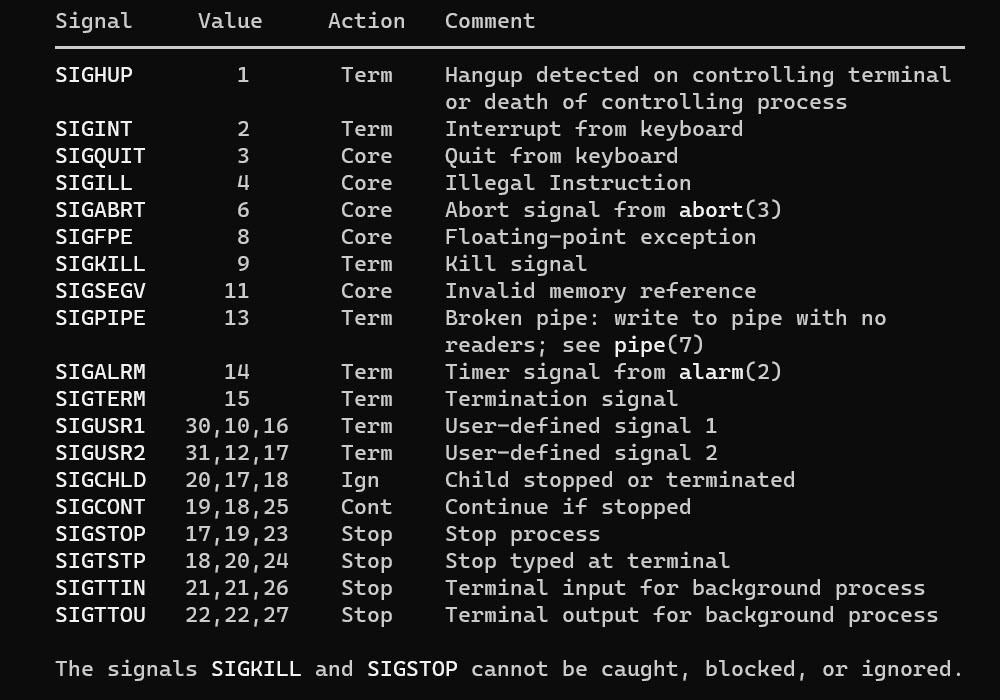Click the abort(3) man page reference
The image size is (1000, 700).
coord(730,210)
